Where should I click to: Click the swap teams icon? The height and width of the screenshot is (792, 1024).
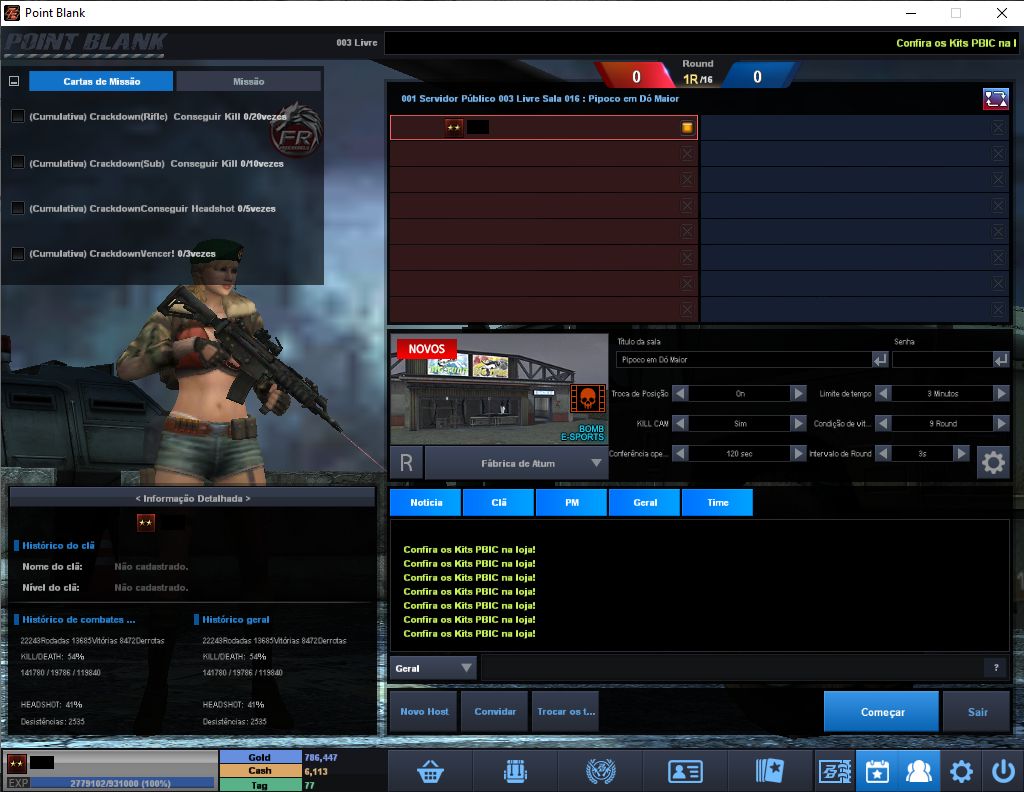(x=996, y=99)
